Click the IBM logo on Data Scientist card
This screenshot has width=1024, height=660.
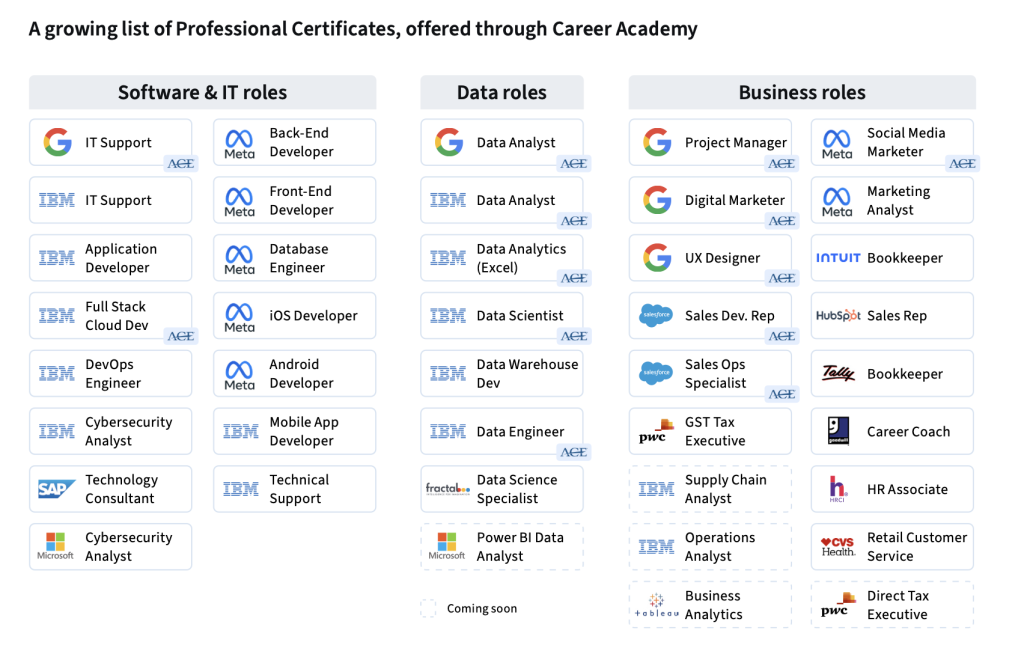point(449,315)
